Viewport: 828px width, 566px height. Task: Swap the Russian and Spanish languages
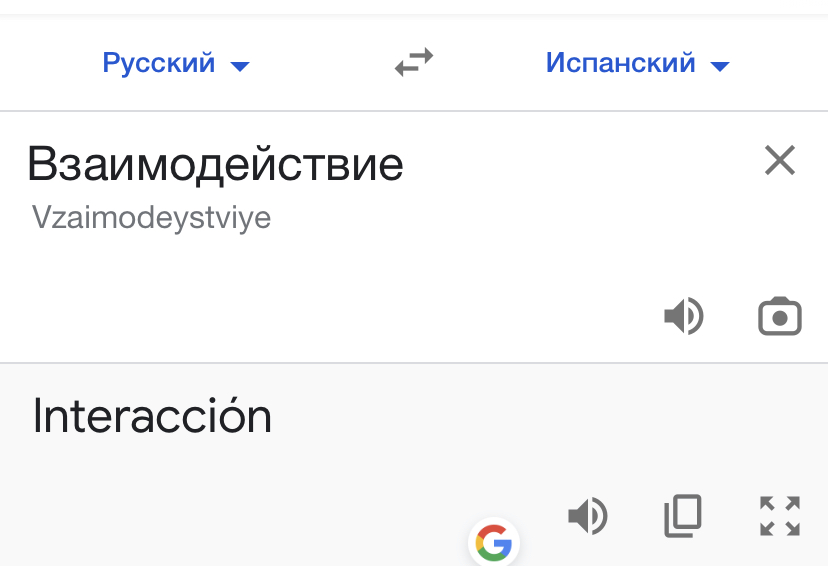click(x=414, y=63)
